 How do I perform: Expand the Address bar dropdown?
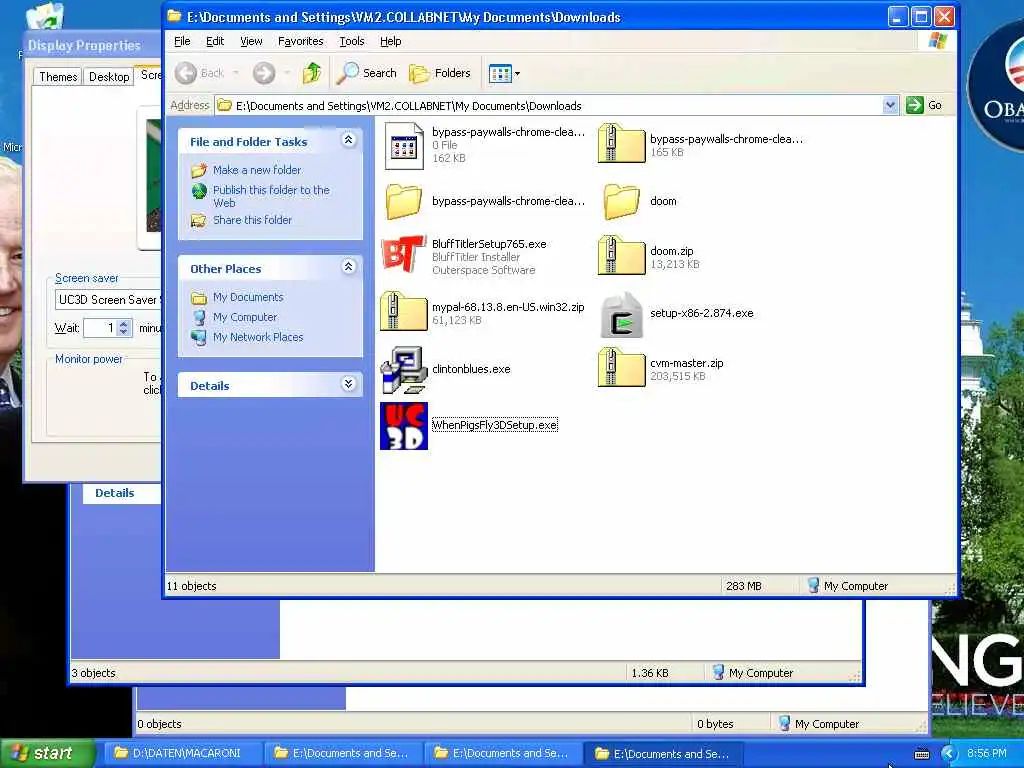(x=889, y=105)
